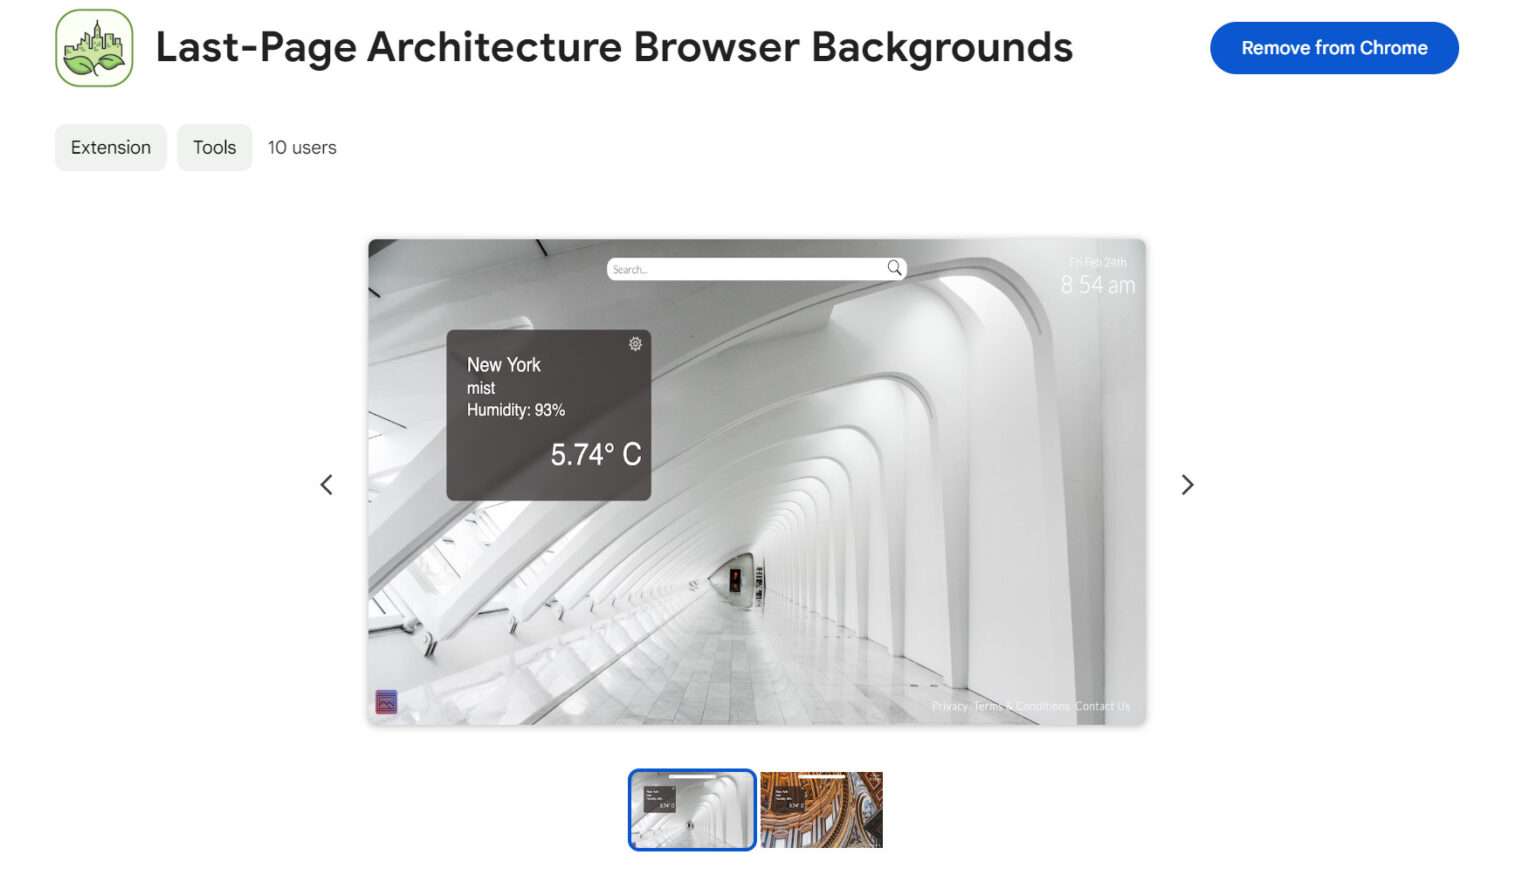This screenshot has width=1536, height=889.
Task: Click inside the Search input field
Action: [740, 268]
